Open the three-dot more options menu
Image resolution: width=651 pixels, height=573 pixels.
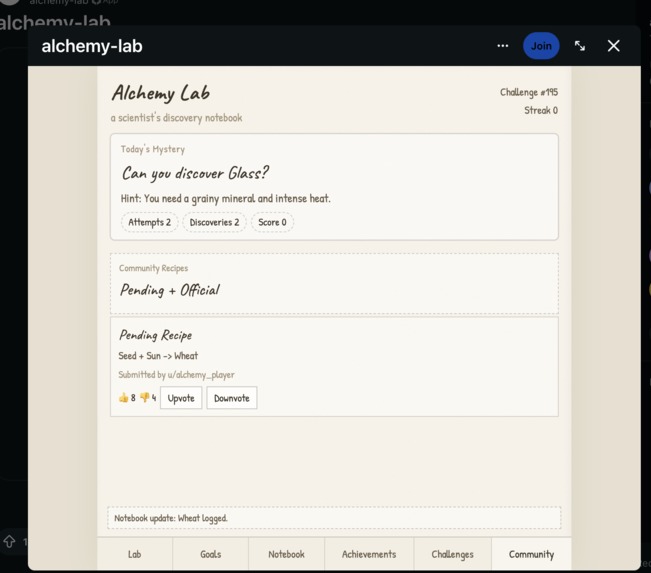pos(502,46)
